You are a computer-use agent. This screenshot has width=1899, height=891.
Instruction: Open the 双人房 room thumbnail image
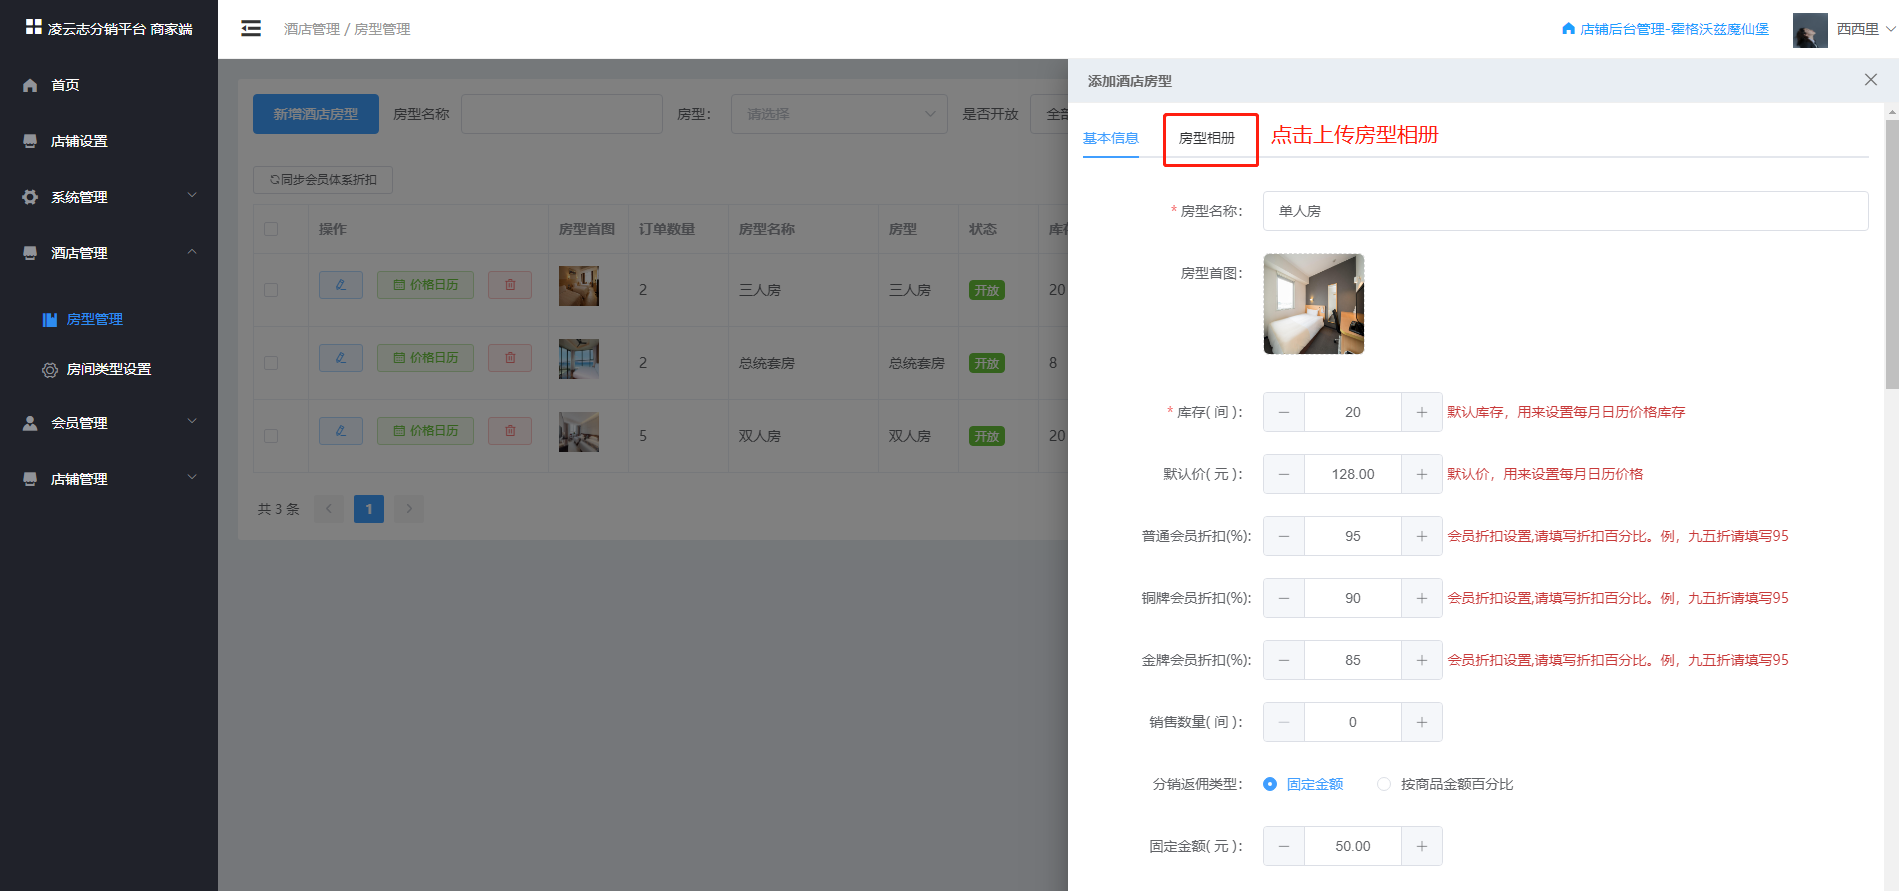[579, 432]
